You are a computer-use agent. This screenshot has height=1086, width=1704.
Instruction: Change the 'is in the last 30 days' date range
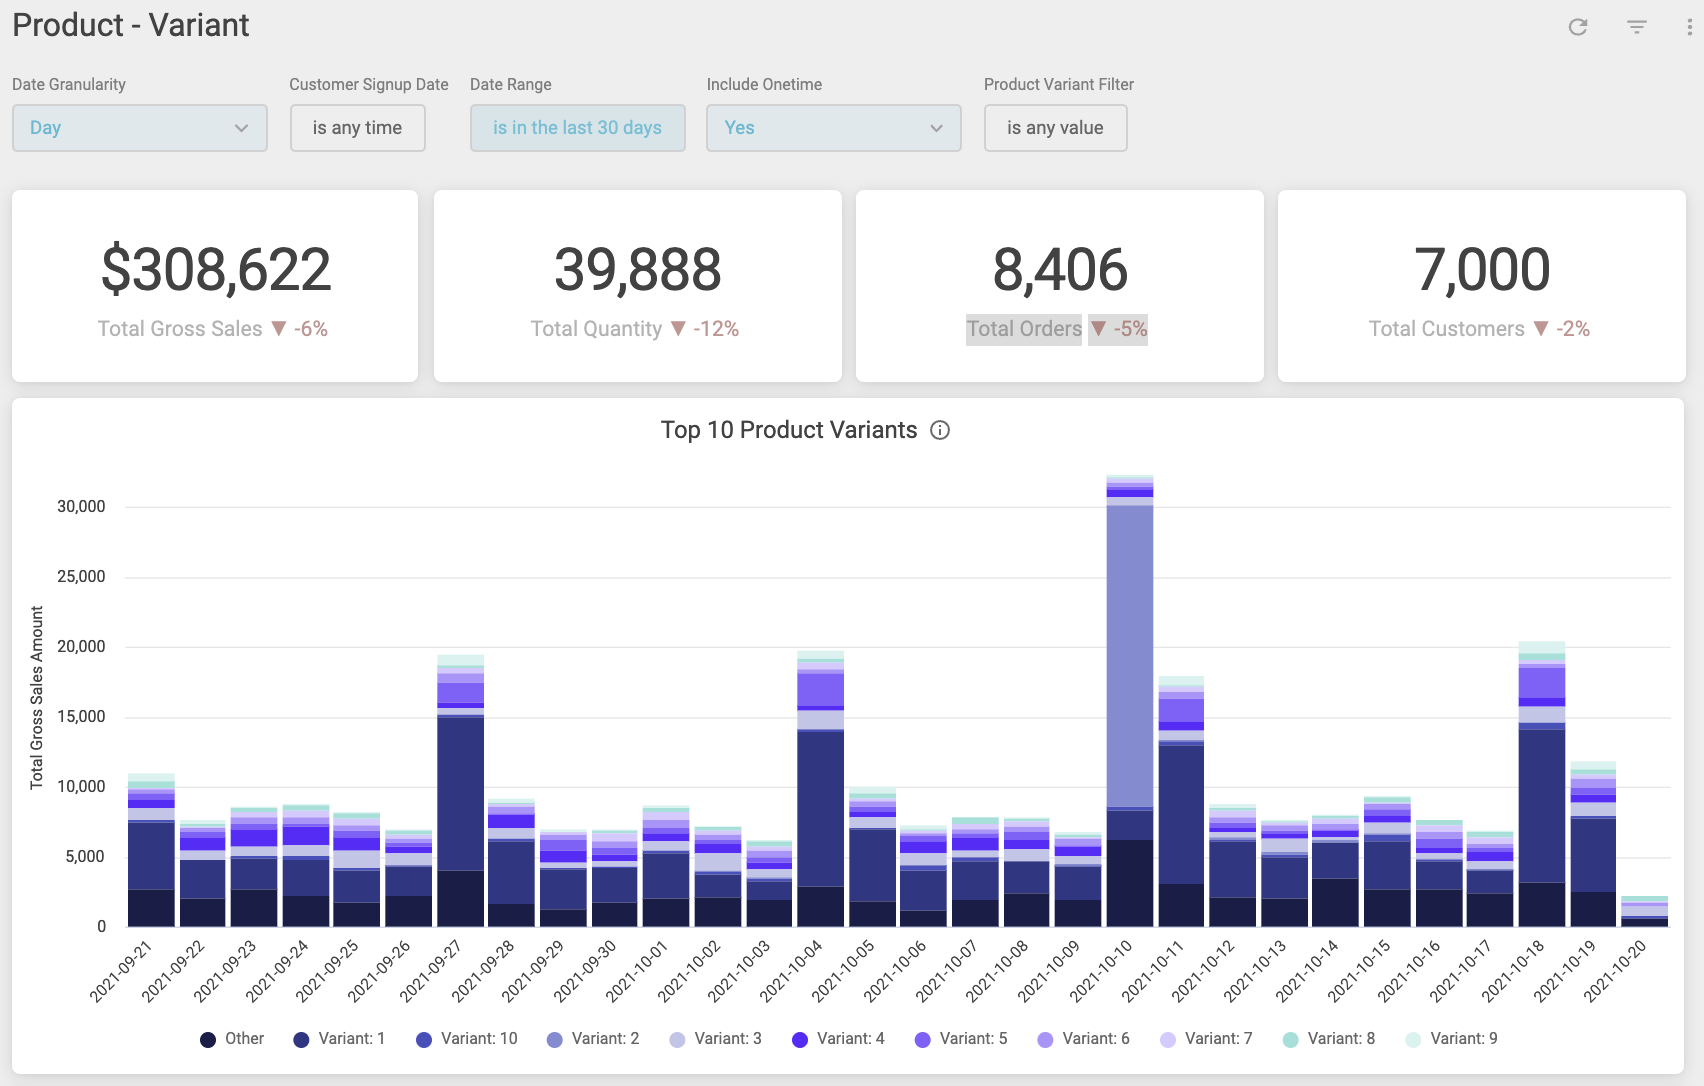coord(577,128)
